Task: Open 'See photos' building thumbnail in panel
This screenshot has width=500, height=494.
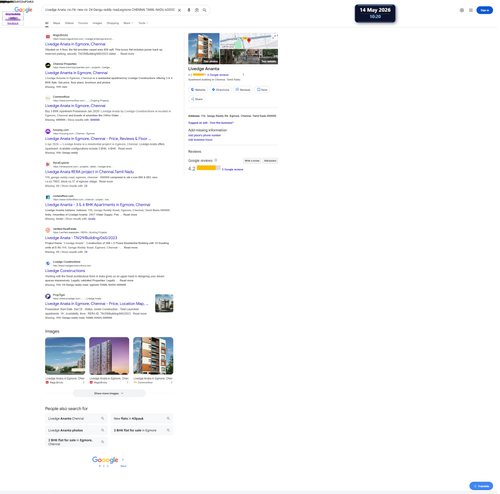Action: (x=204, y=48)
